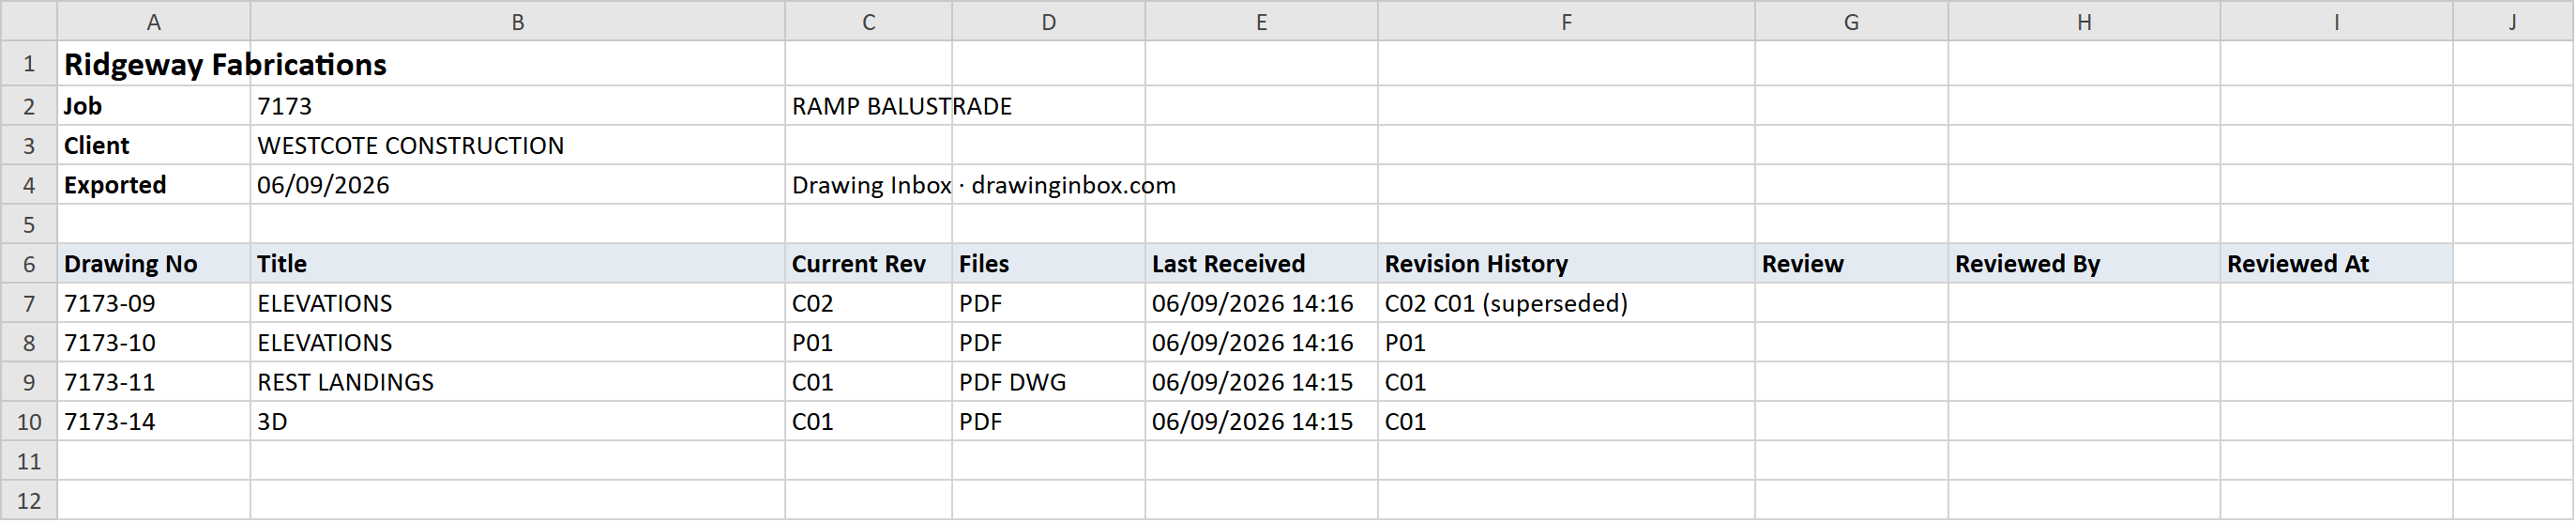Image resolution: width=2576 pixels, height=522 pixels.
Task: Select row 10 header
Action: [x=29, y=422]
